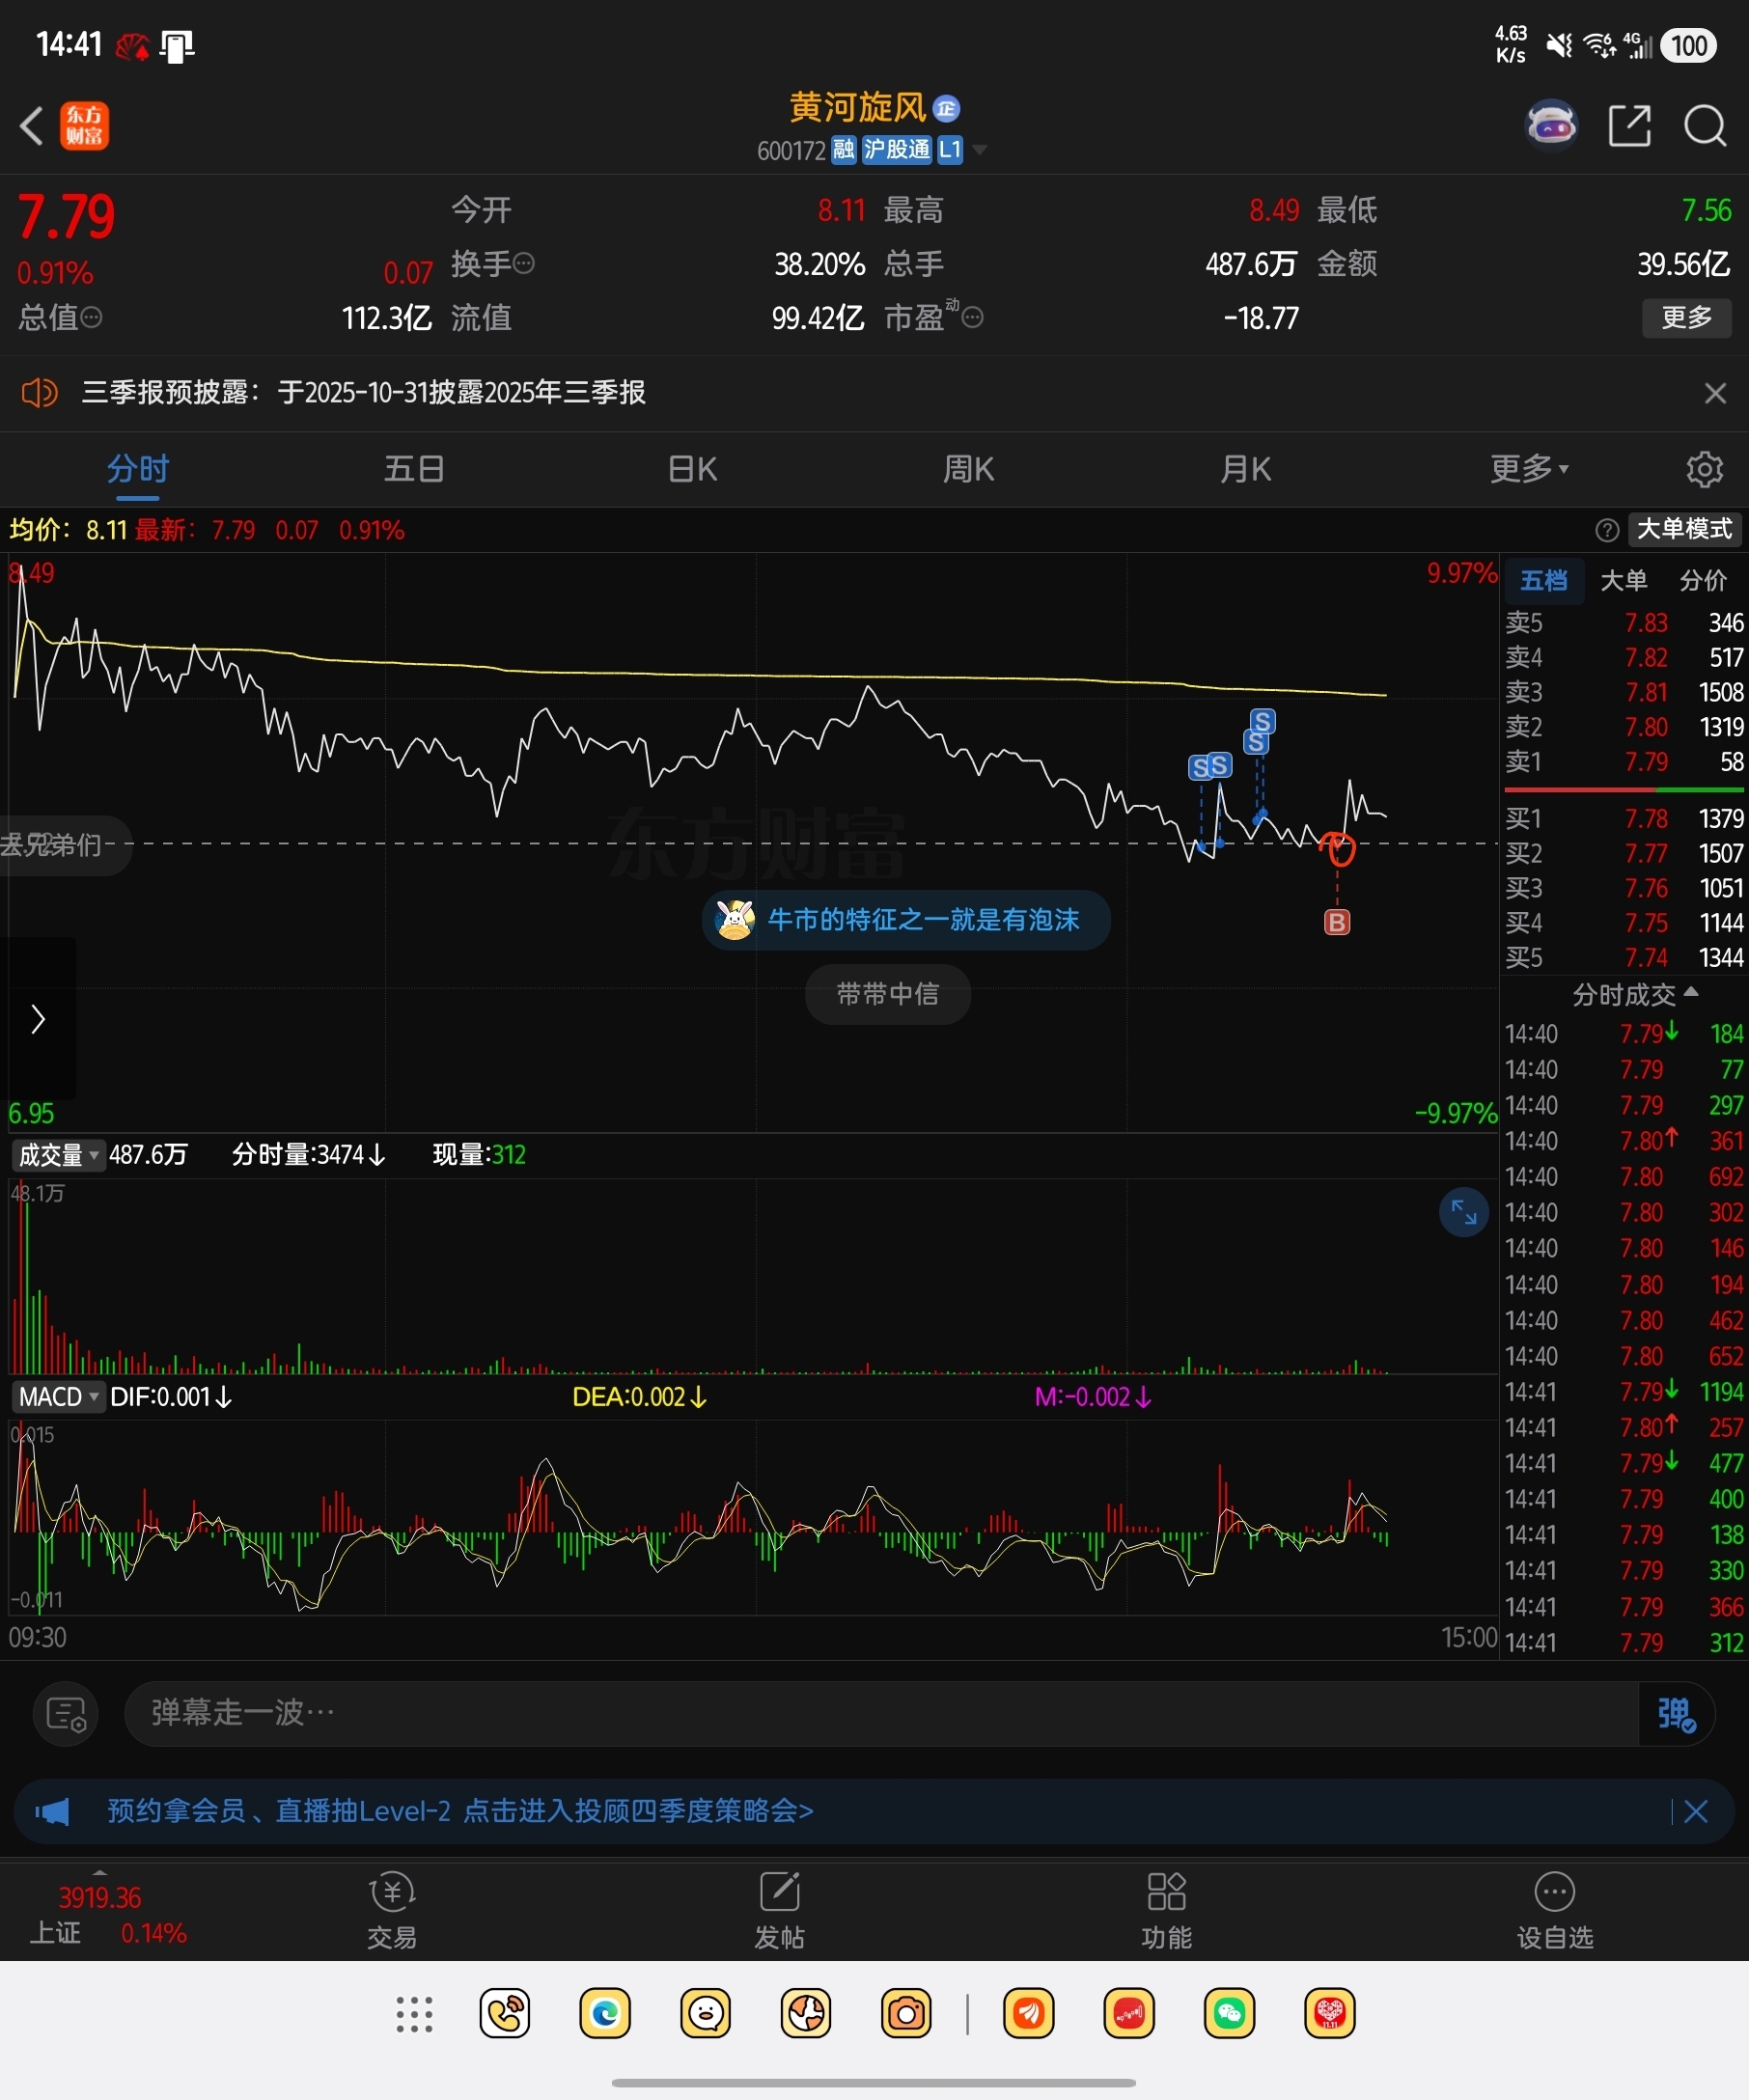Tap the 卖5 7.83 order row

pos(1624,623)
